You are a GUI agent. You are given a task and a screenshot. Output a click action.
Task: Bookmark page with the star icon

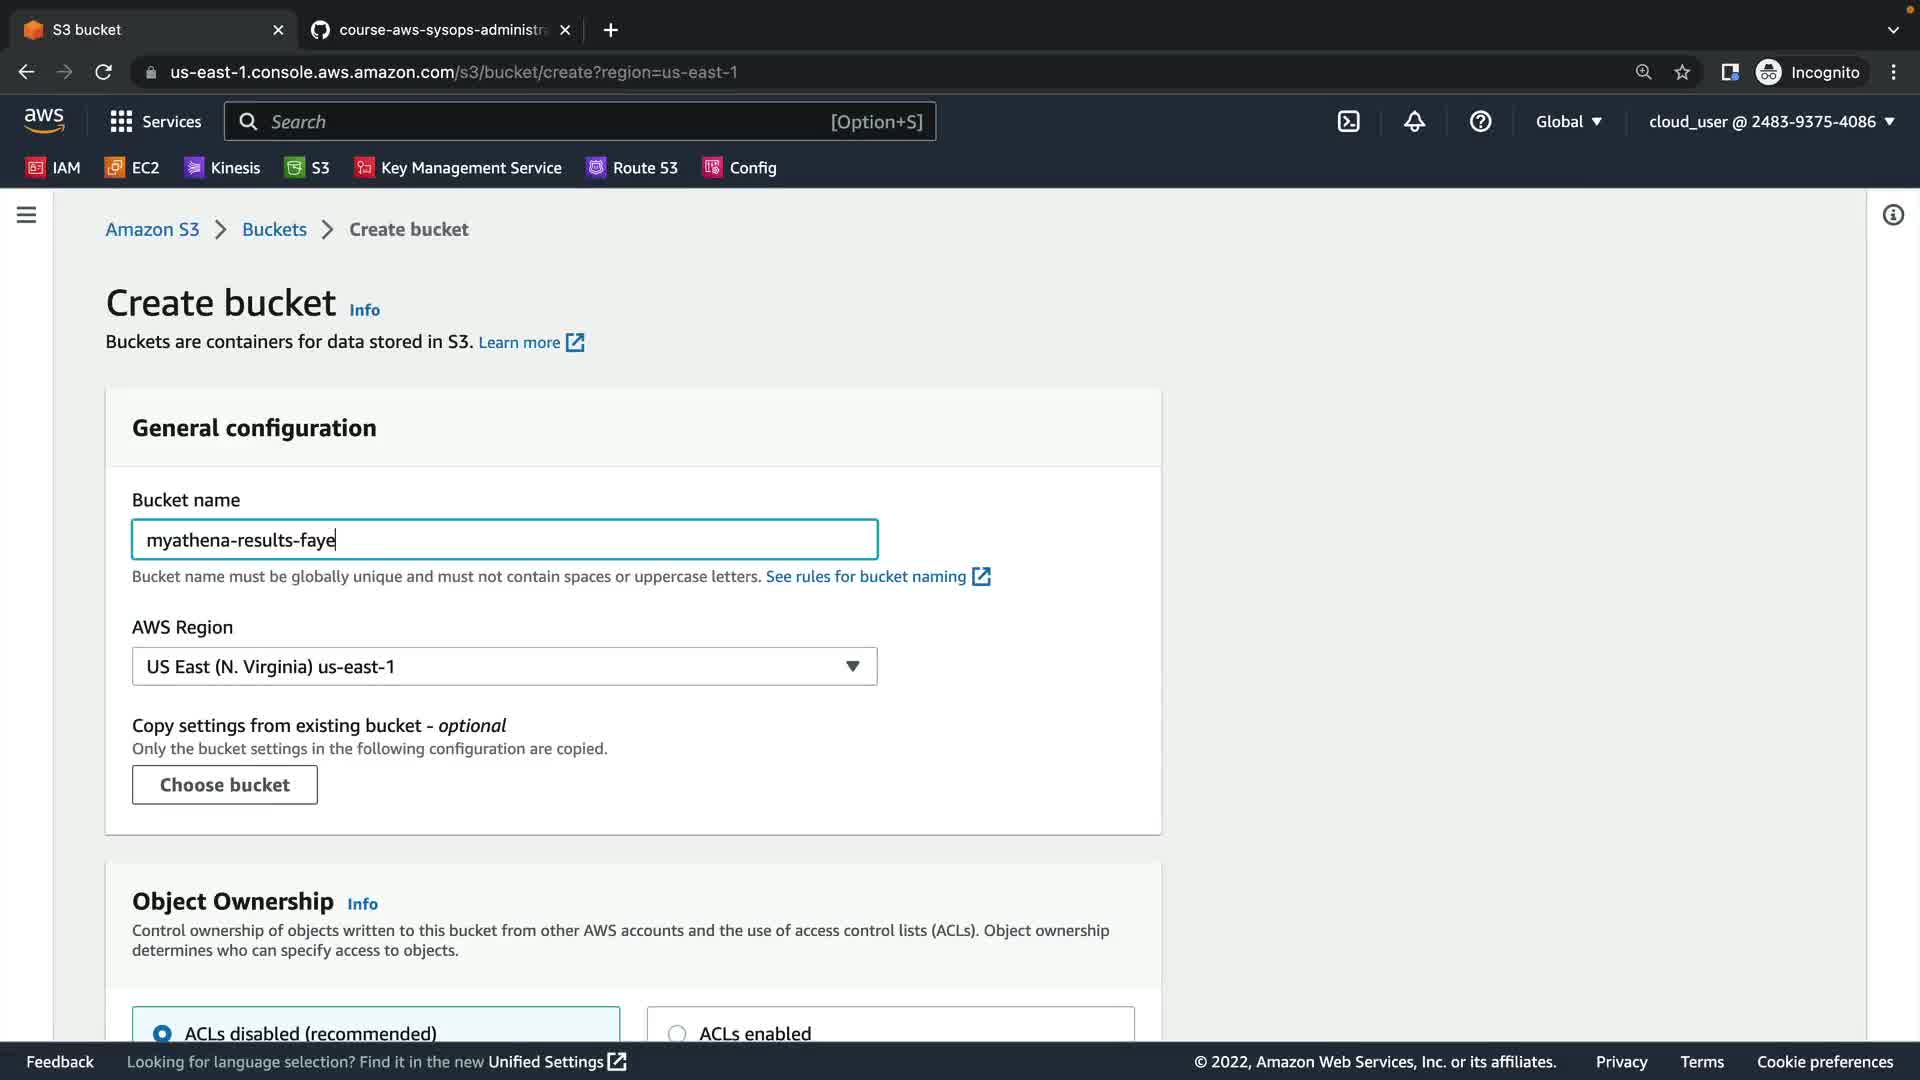point(1682,72)
